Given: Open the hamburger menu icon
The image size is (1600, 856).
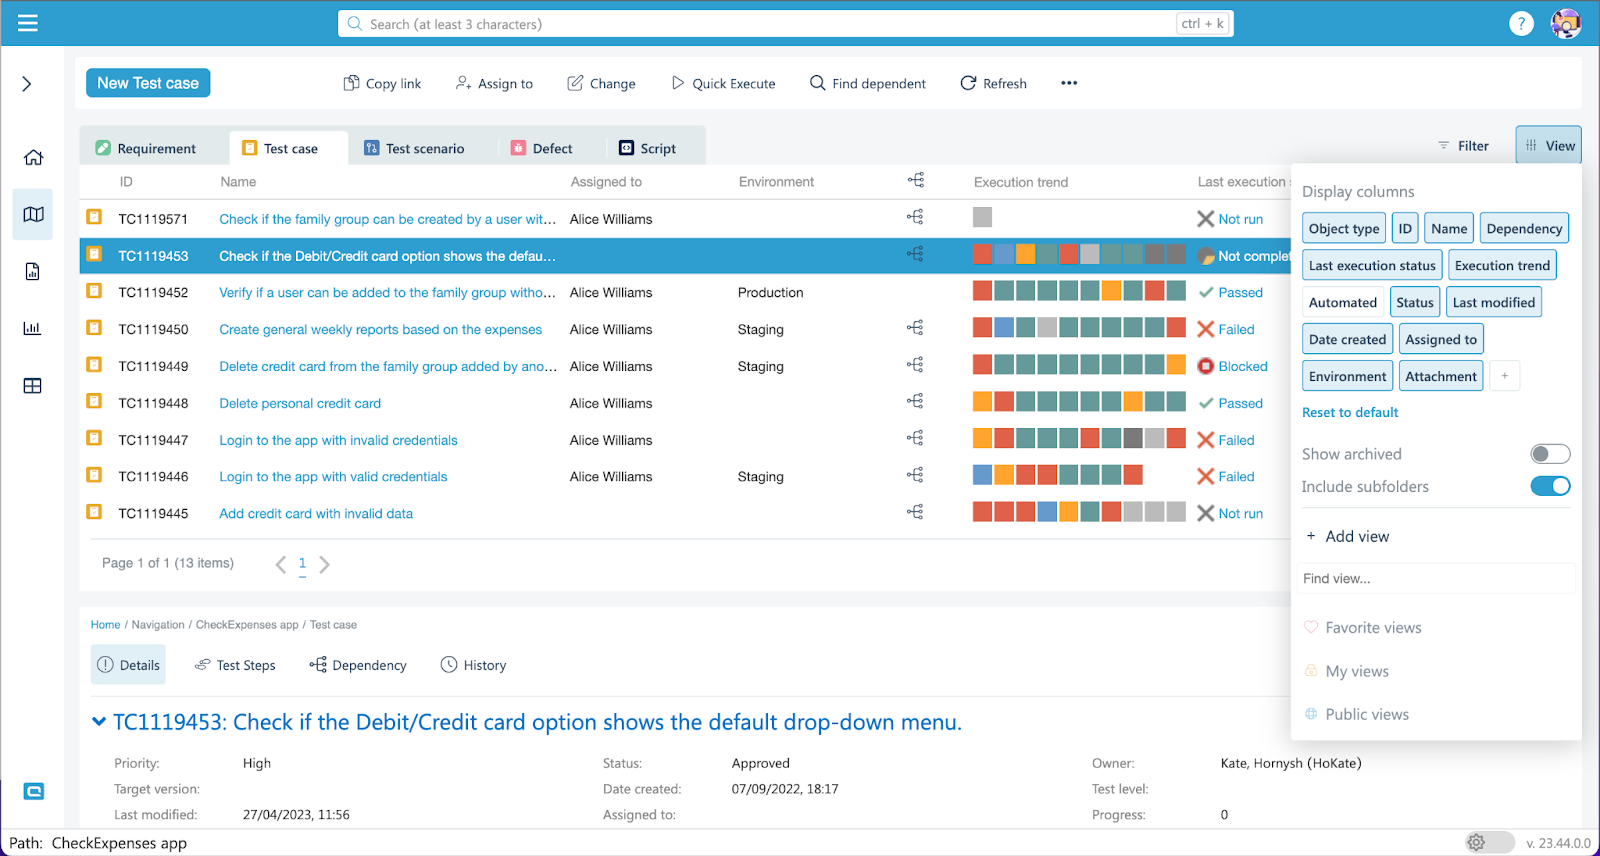Looking at the screenshot, I should click(28, 23).
